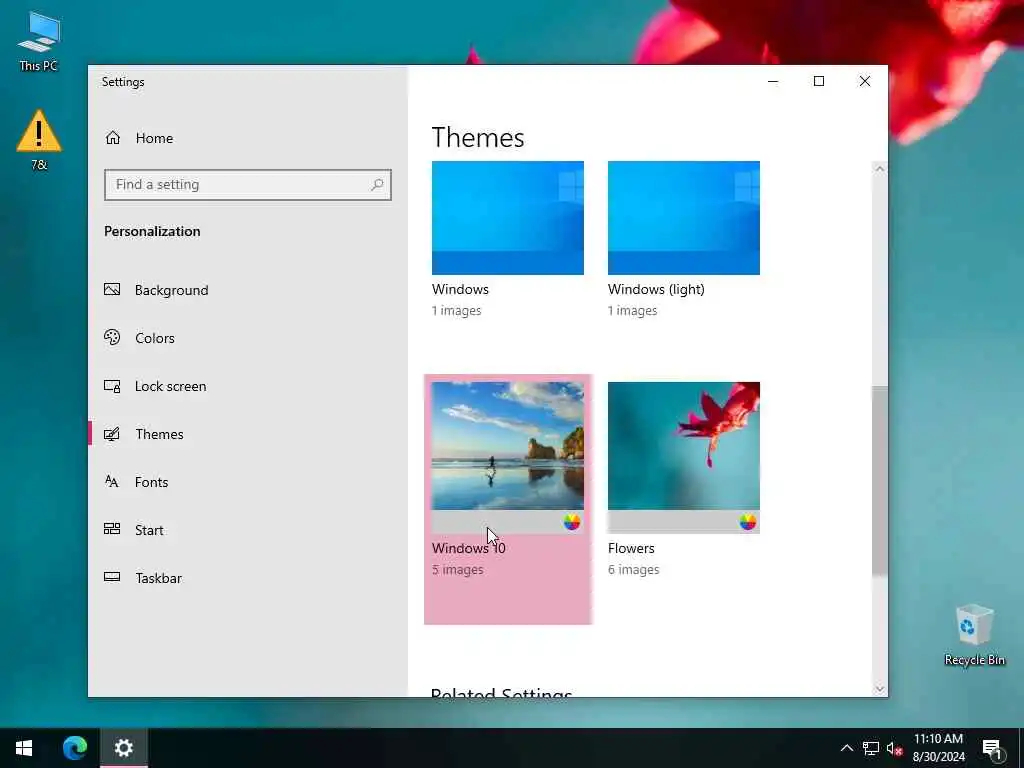Image resolution: width=1024 pixels, height=768 pixels.
Task: Click the '5 images' caption
Action: click(x=457, y=569)
